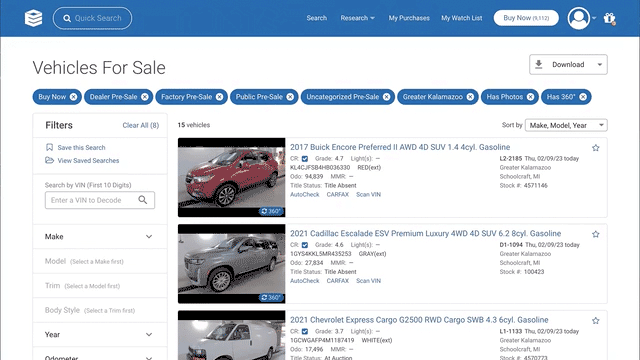Open CARFAX report for Cadillac Escalade
The height and width of the screenshot is (360, 640).
(x=338, y=281)
